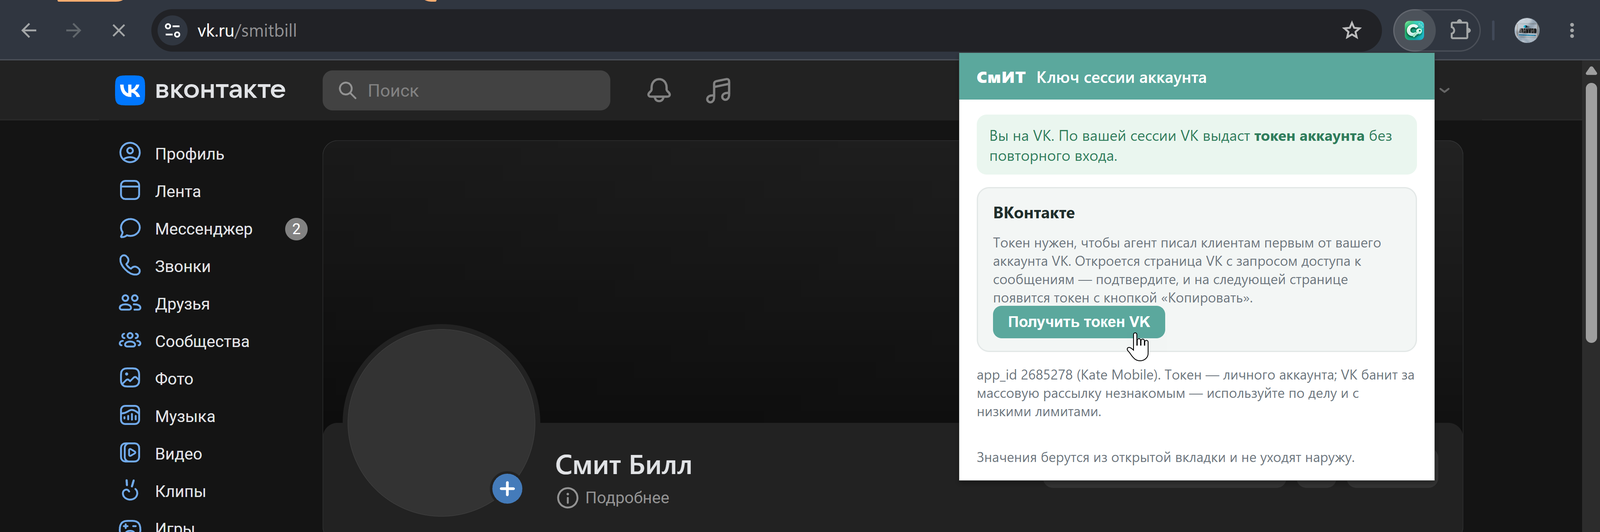Click the Музыка sidebar icon
The width and height of the screenshot is (1600, 532).
(130, 415)
